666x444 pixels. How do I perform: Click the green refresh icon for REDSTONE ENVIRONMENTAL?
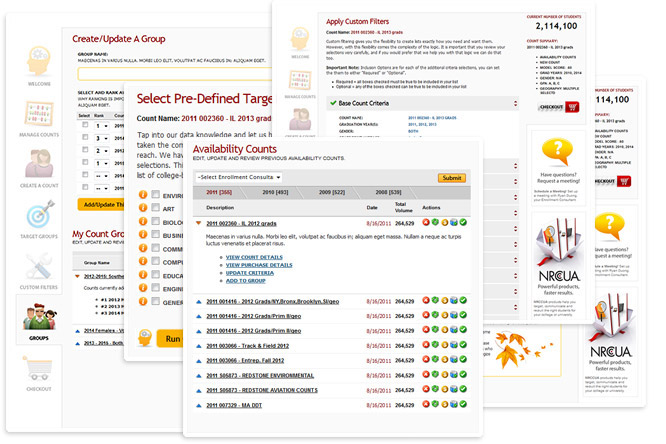pyautogui.click(x=435, y=374)
